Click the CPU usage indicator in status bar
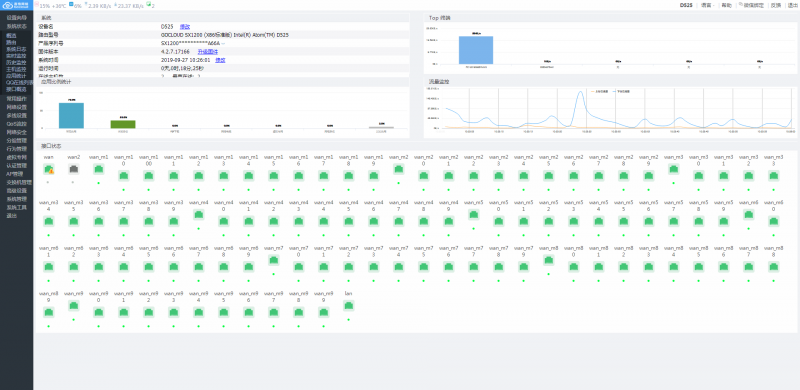Screen dimensions: 800x390 51,6
